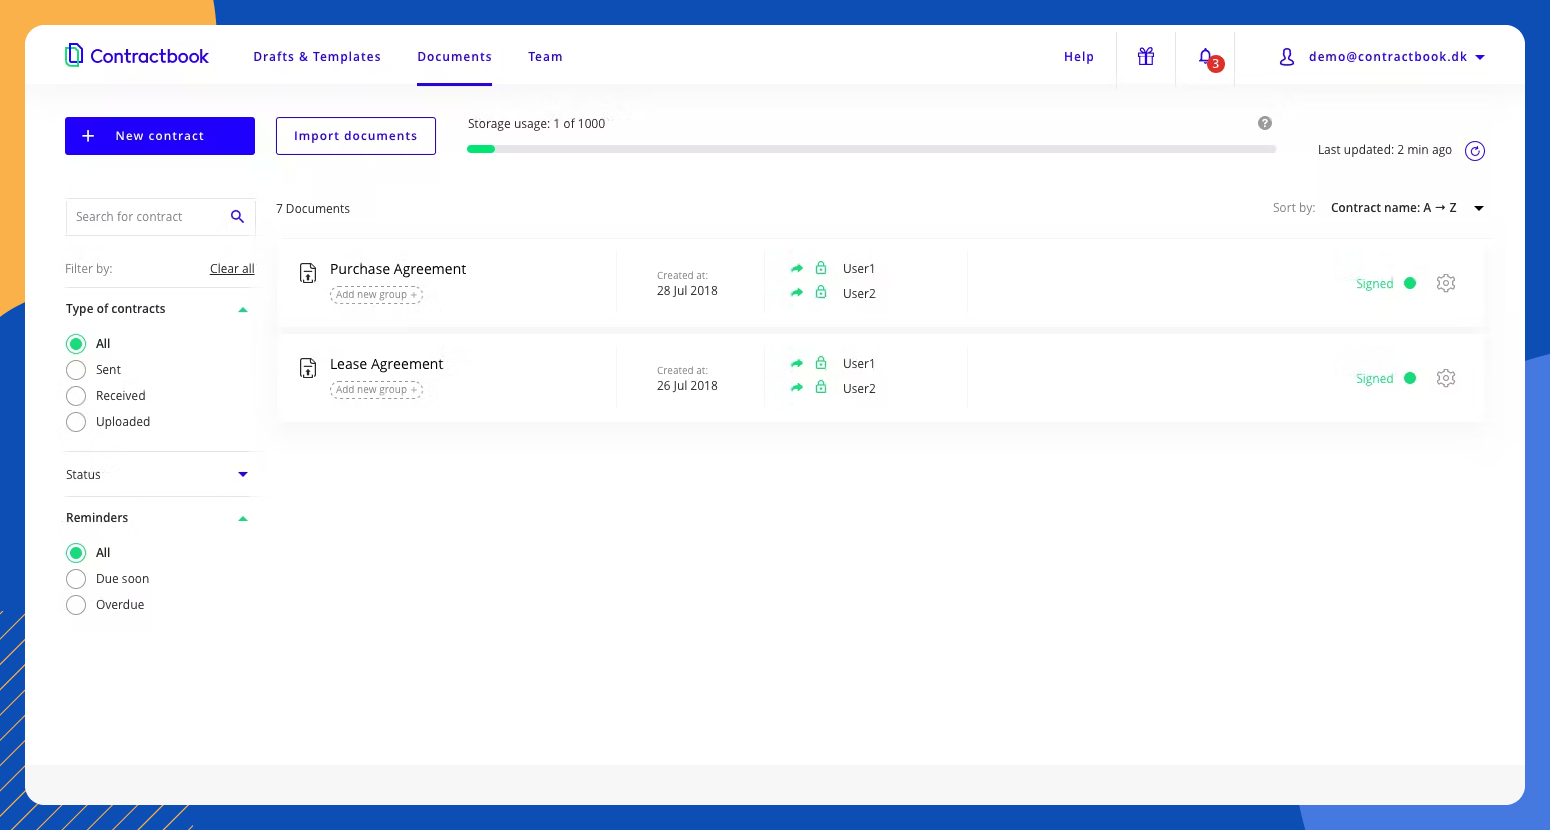The width and height of the screenshot is (1550, 830).
Task: Collapse the Reminders filter section
Action: pos(242,518)
